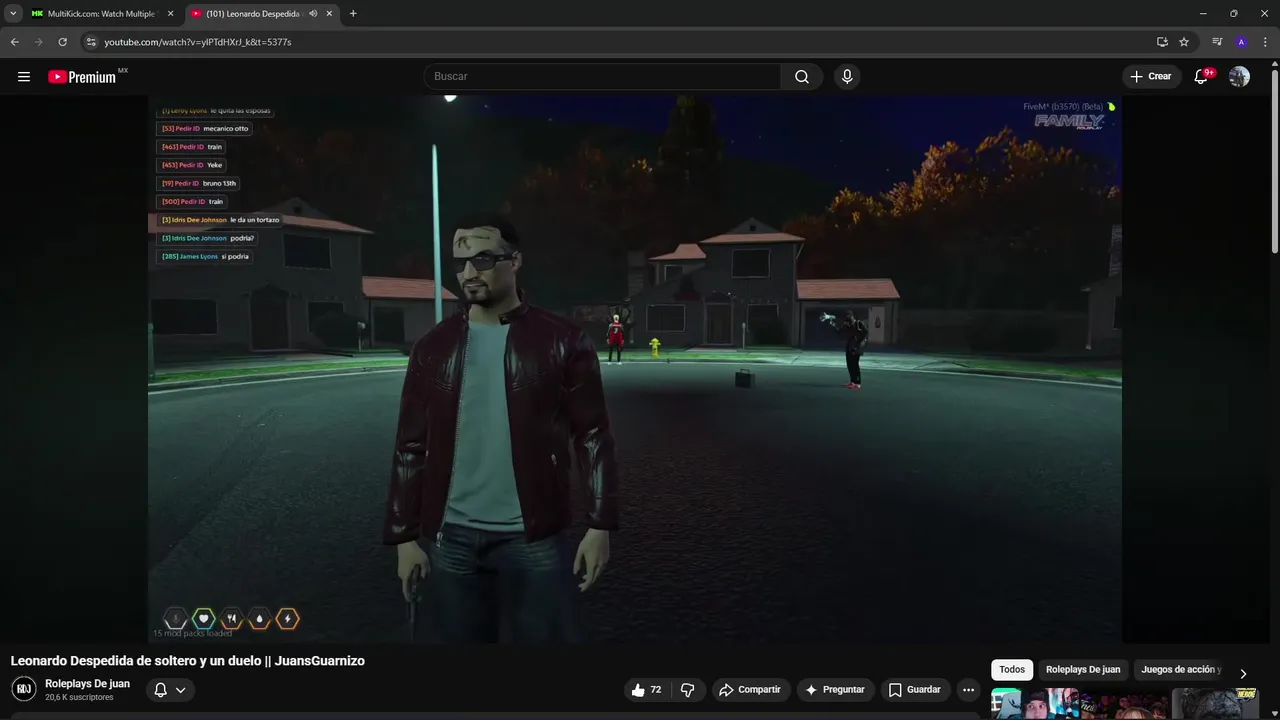The width and height of the screenshot is (1280, 720).
Task: Select the Todos filter chip
Action: (1012, 670)
